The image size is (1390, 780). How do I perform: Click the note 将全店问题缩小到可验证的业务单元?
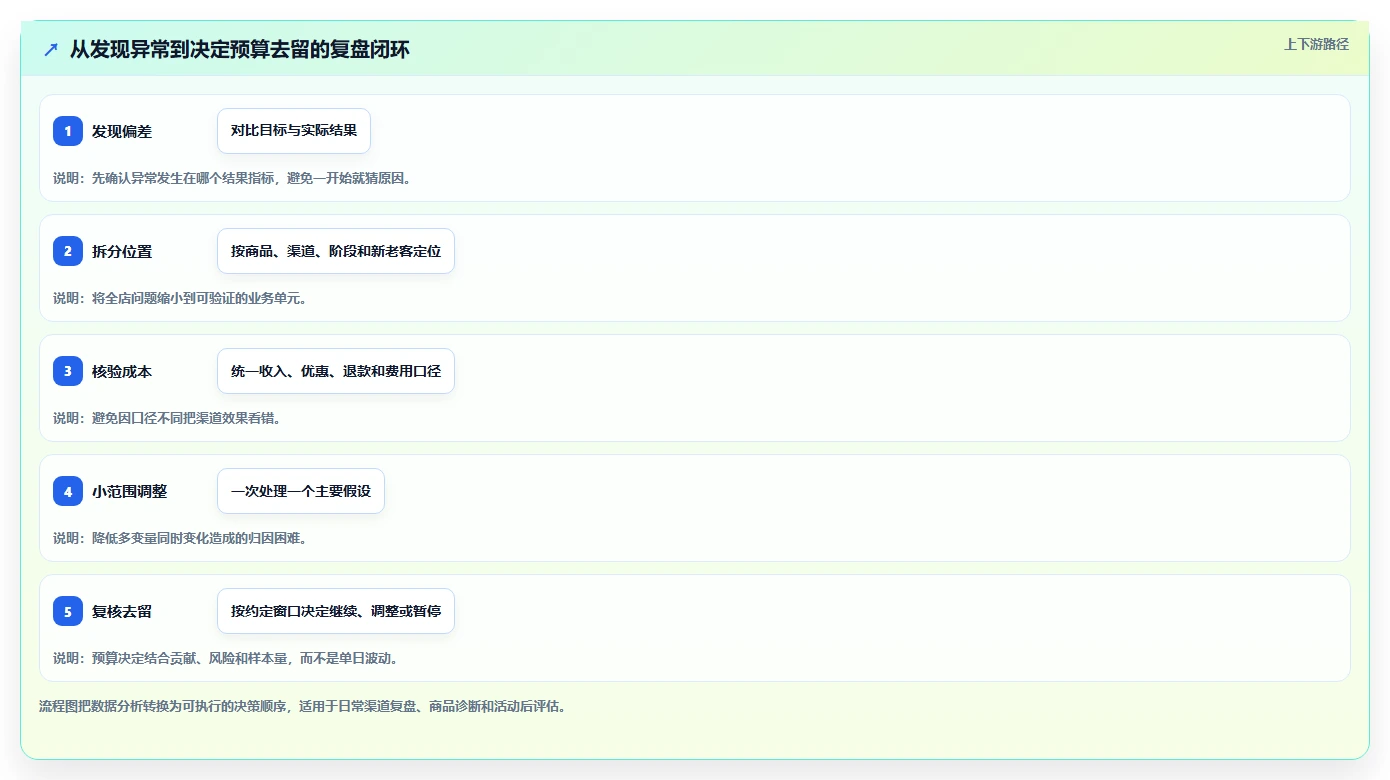[199, 298]
